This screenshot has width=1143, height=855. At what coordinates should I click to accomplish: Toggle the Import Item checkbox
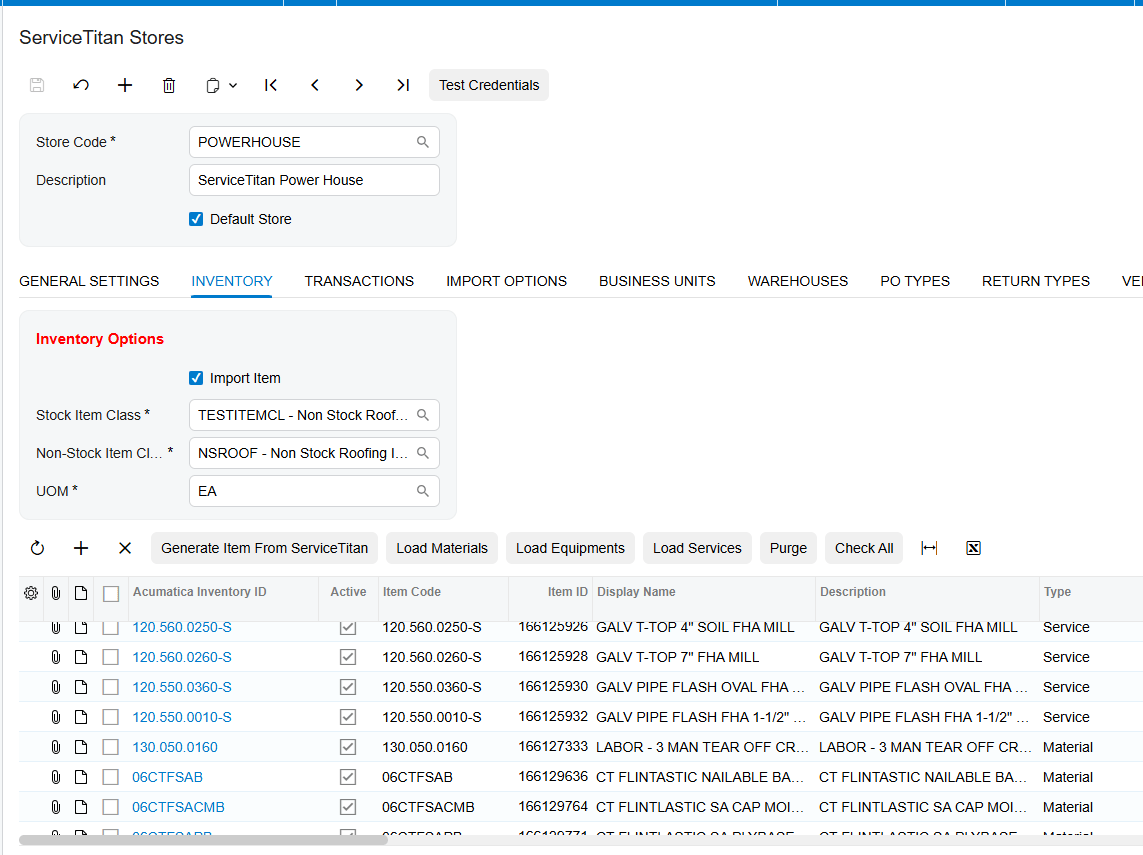coord(196,378)
